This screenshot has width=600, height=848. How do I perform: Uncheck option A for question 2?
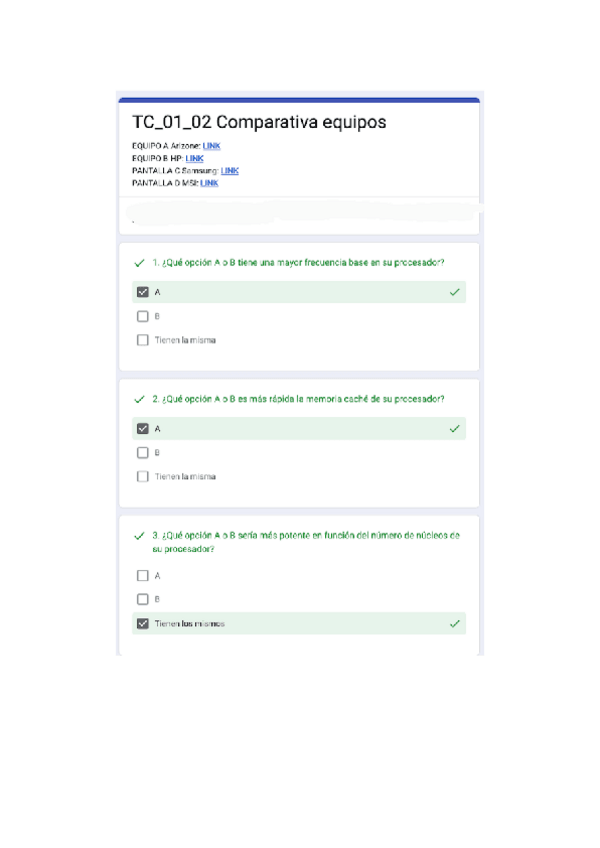(x=142, y=428)
